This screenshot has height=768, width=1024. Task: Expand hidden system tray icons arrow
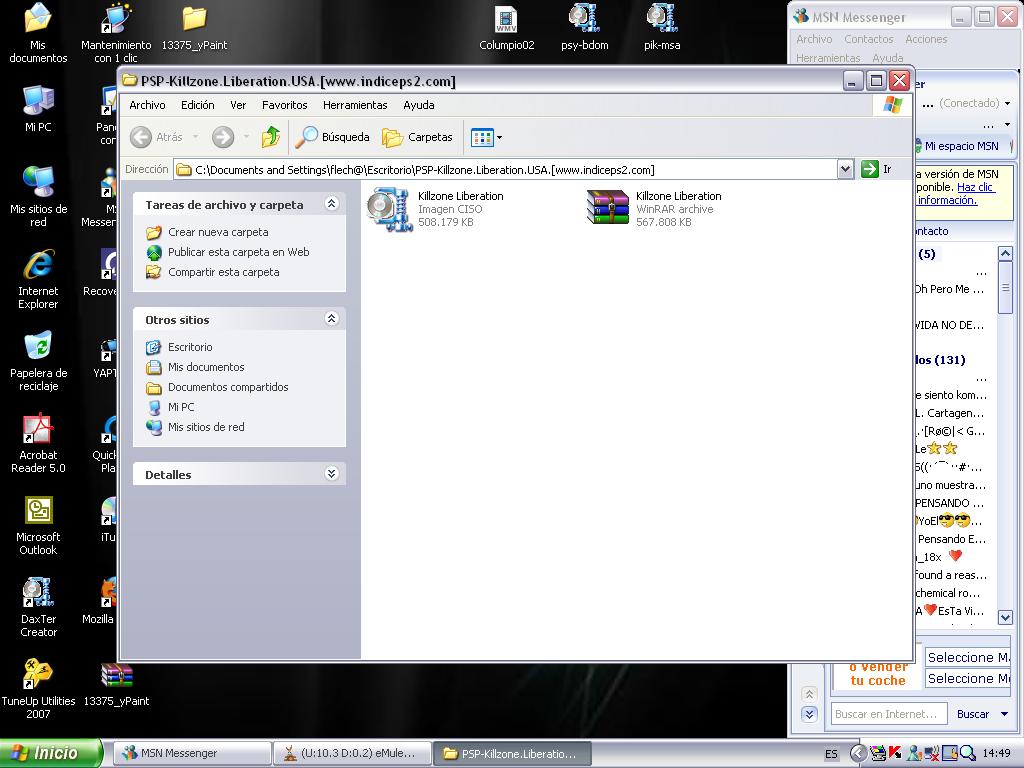coord(858,754)
